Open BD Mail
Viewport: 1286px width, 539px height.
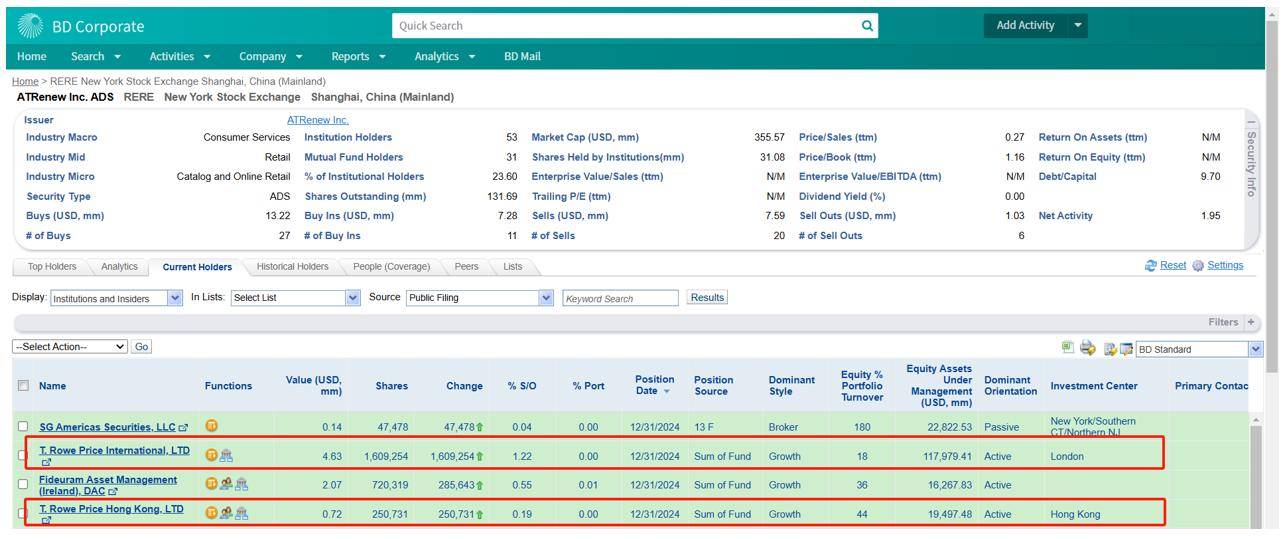pyautogui.click(x=522, y=56)
